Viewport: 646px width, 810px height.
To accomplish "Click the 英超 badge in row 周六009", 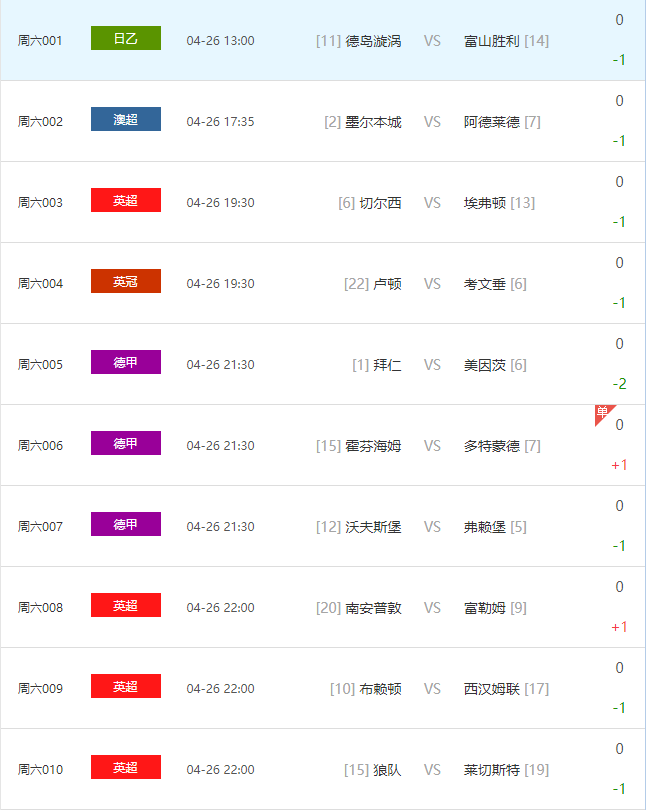I will (125, 686).
